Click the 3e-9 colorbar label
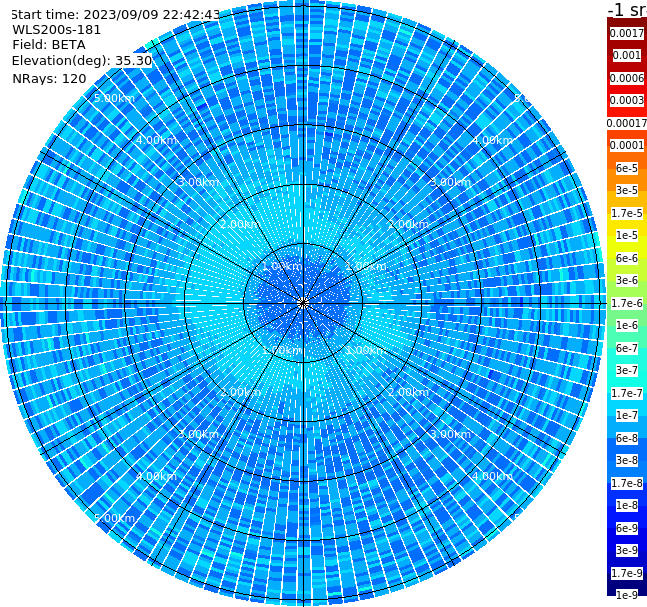 (627, 550)
